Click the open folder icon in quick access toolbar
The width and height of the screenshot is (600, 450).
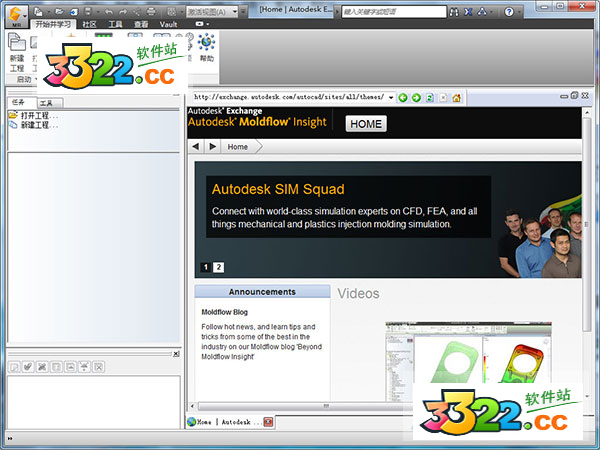click(x=59, y=12)
